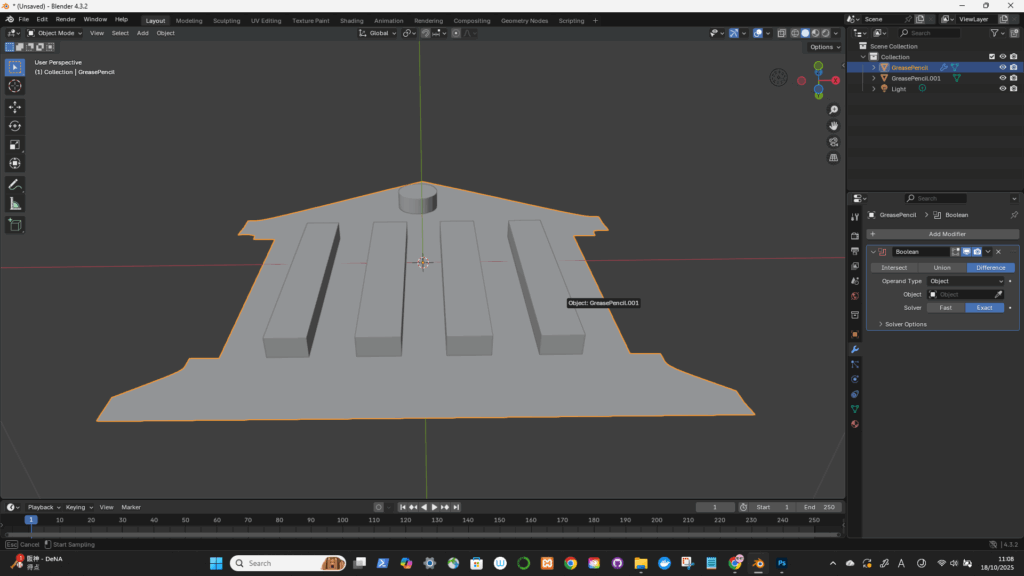Activate the Rotate tool
The width and height of the screenshot is (1024, 576).
(x=15, y=125)
